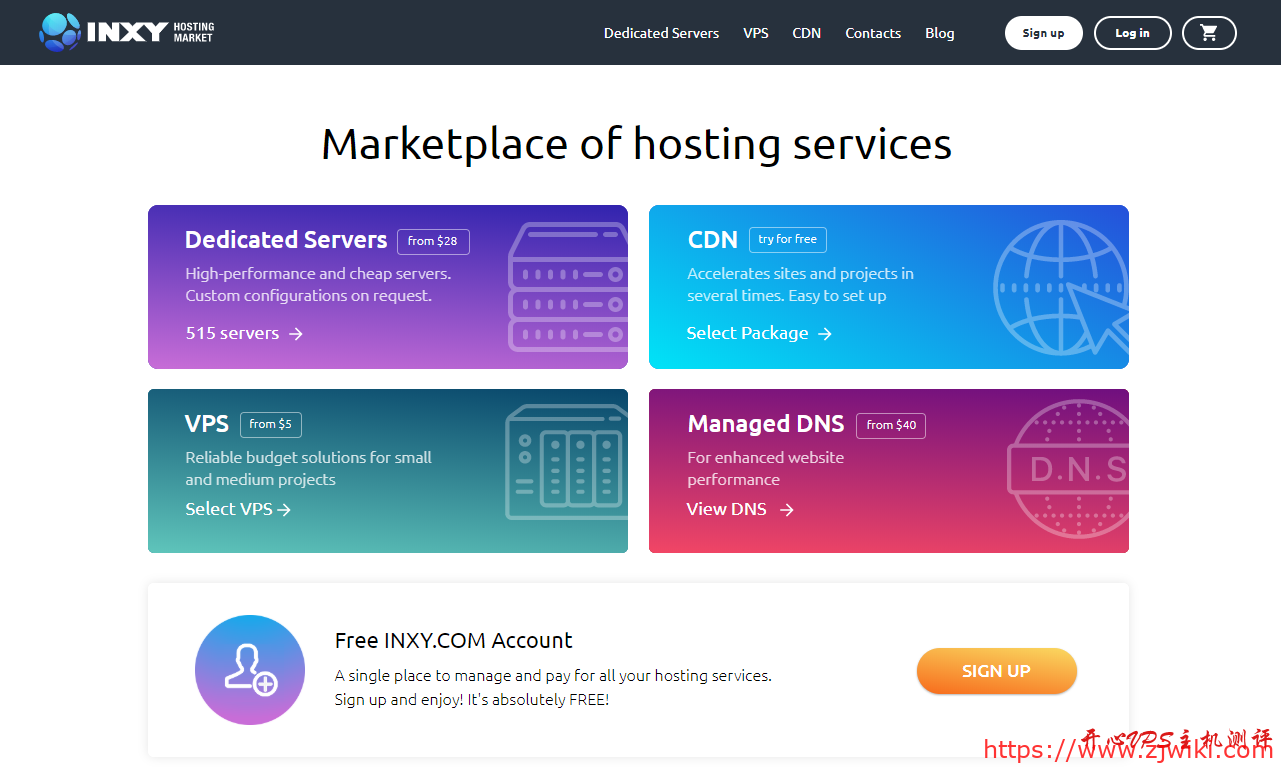Click the server rack illustration on Dedicated Servers card
This screenshot has width=1281, height=767.
pyautogui.click(x=566, y=287)
